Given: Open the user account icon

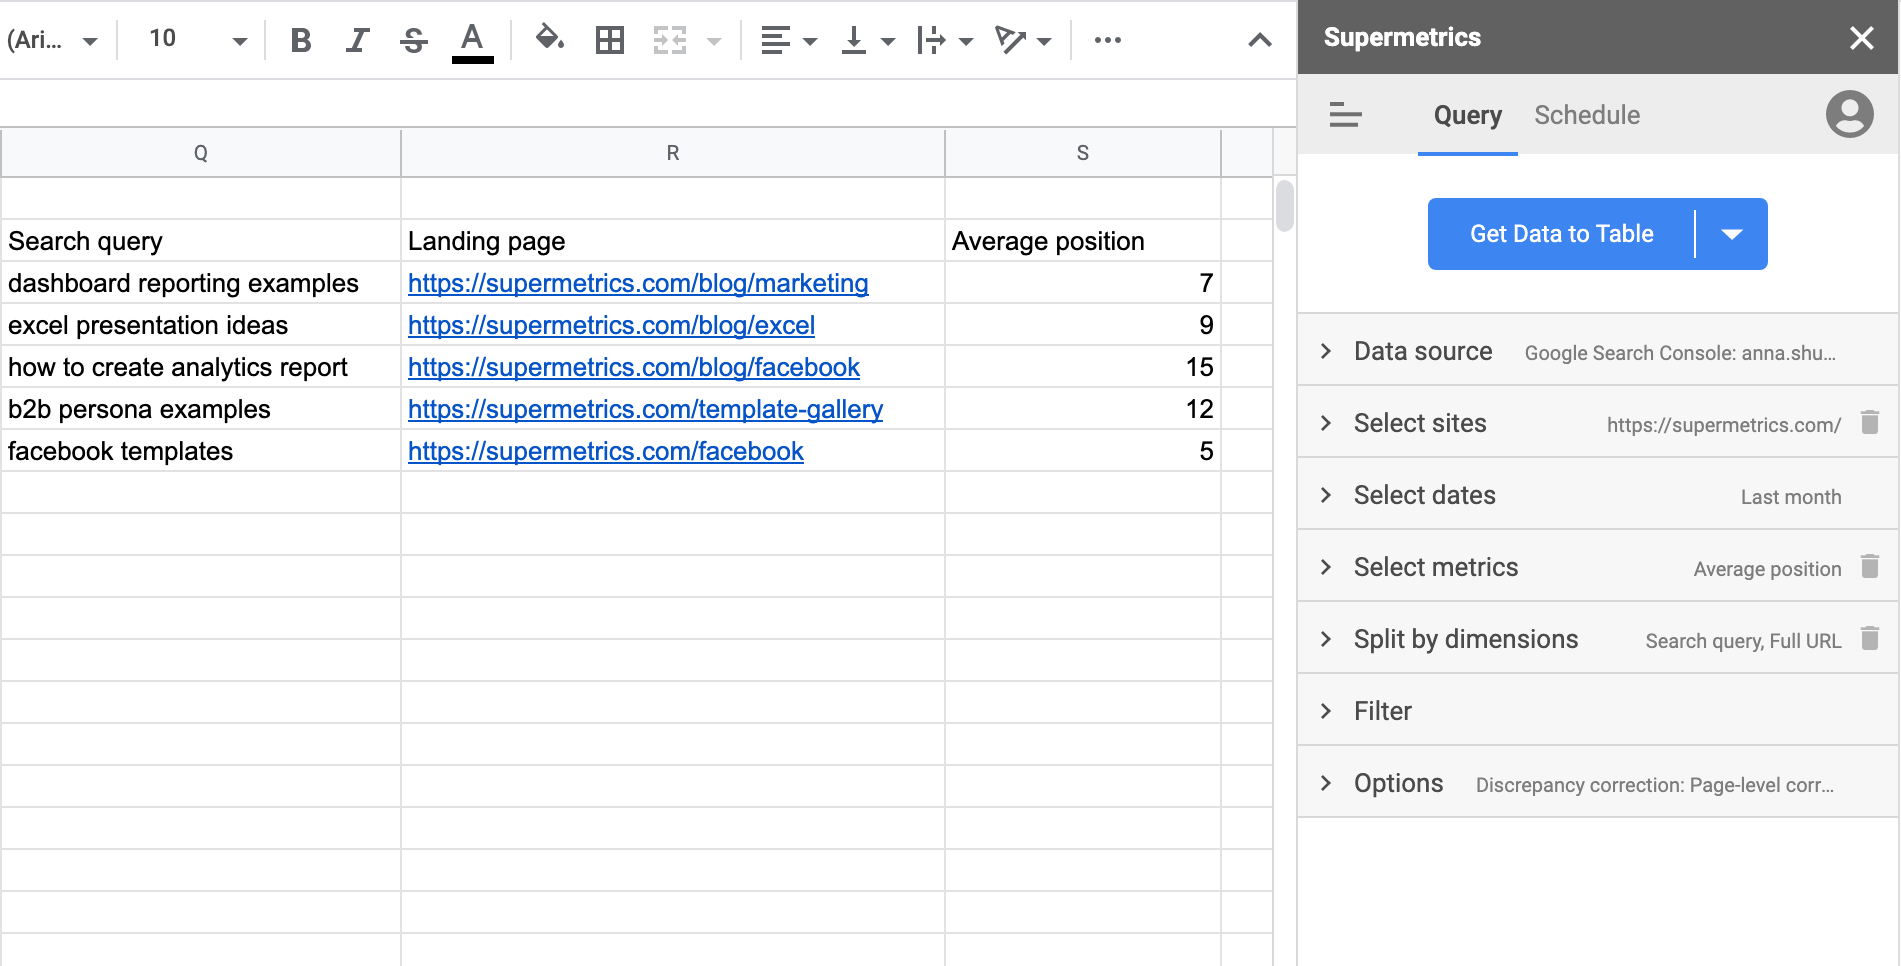Looking at the screenshot, I should 1849,114.
